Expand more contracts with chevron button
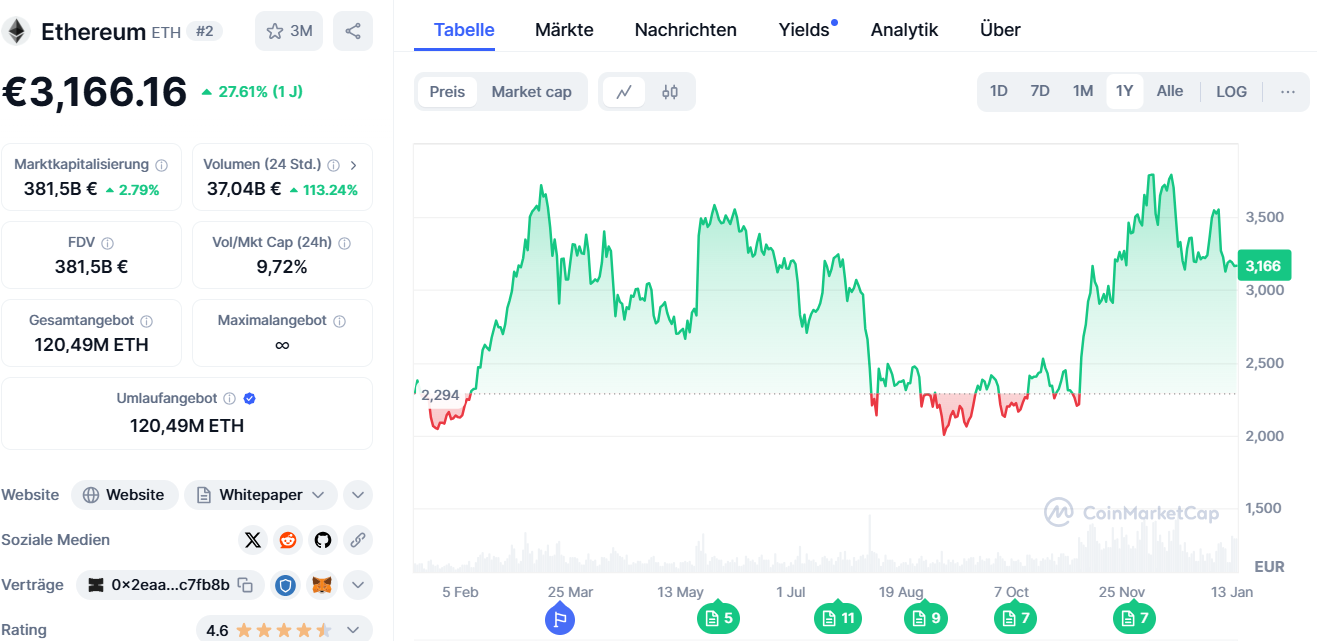The width and height of the screenshot is (1317, 641). [357, 585]
